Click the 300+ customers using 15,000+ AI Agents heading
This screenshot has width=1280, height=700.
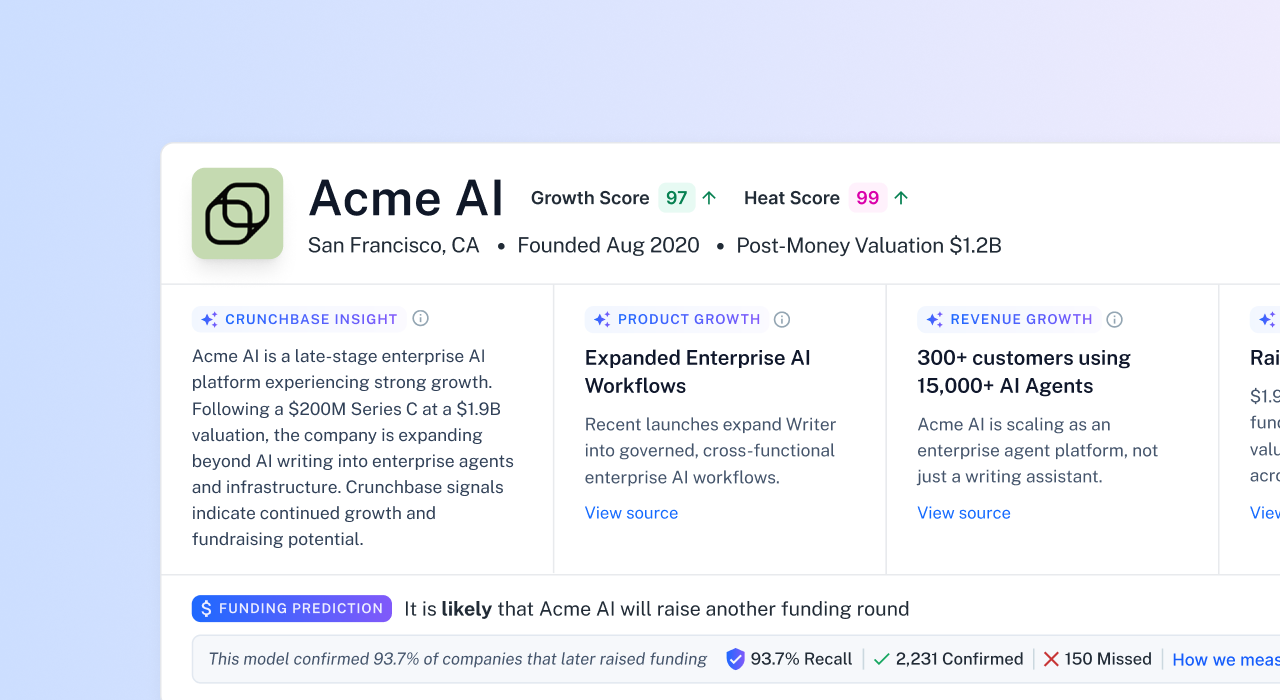coord(1024,372)
